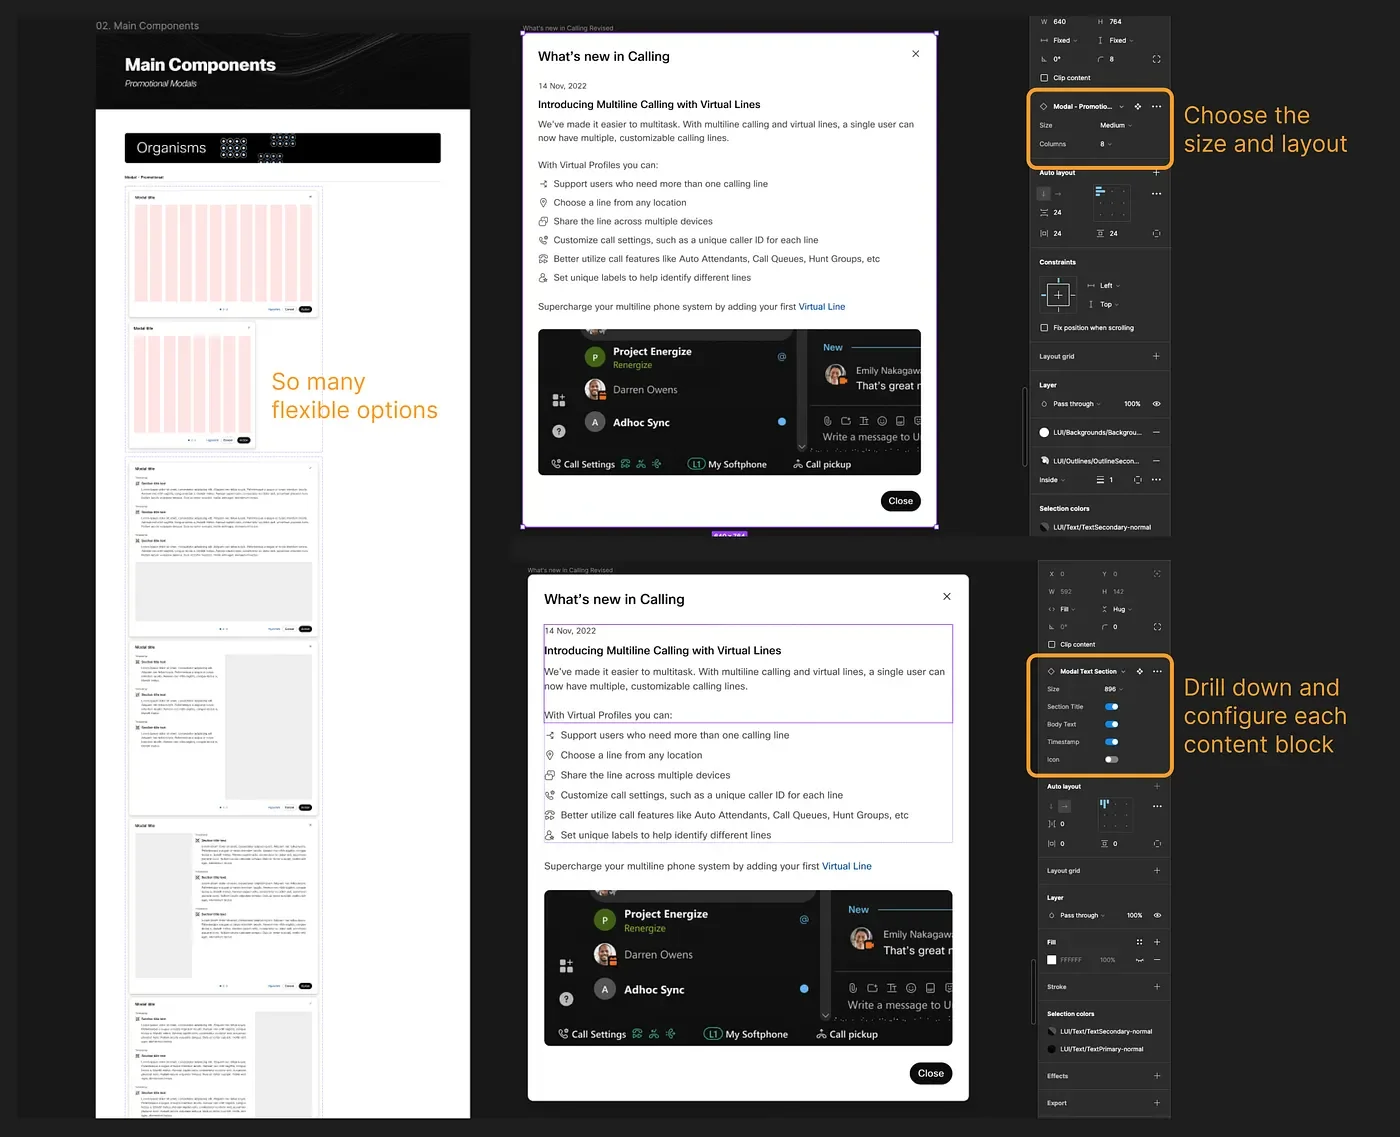Follow the Virtual Line link in upper modal
The width and height of the screenshot is (1400, 1137).
coord(822,307)
